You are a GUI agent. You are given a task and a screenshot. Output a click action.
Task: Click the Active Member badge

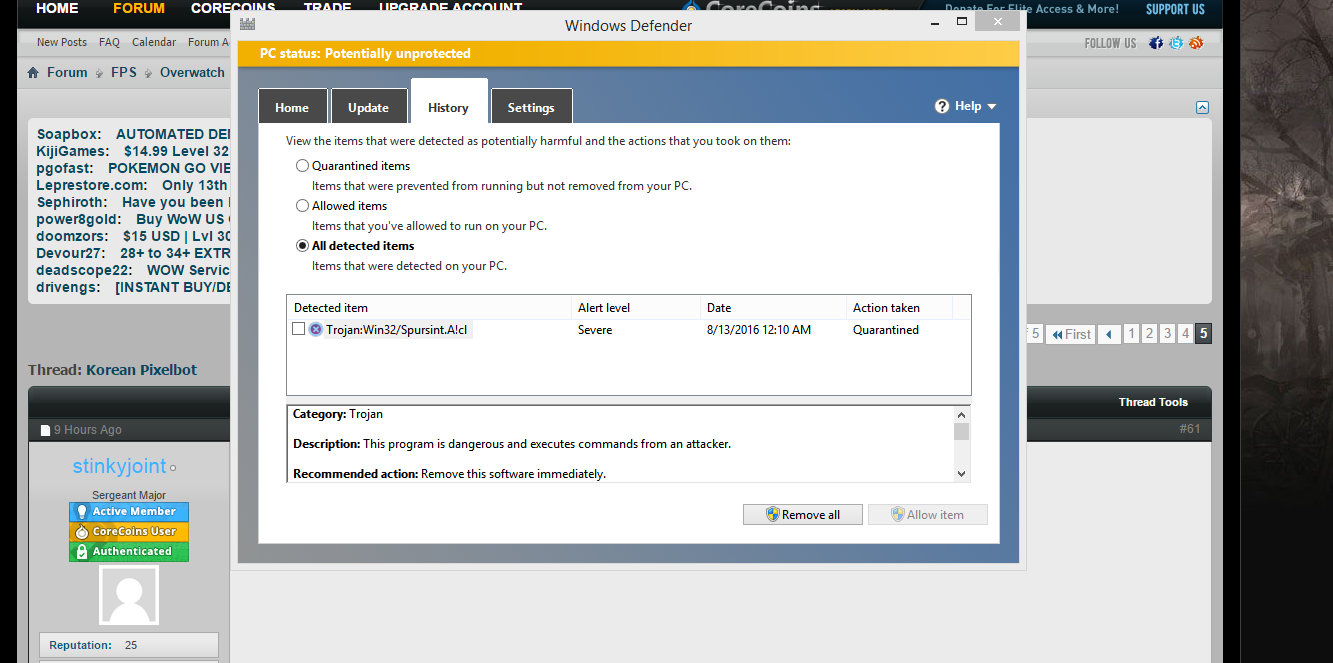[x=129, y=511]
